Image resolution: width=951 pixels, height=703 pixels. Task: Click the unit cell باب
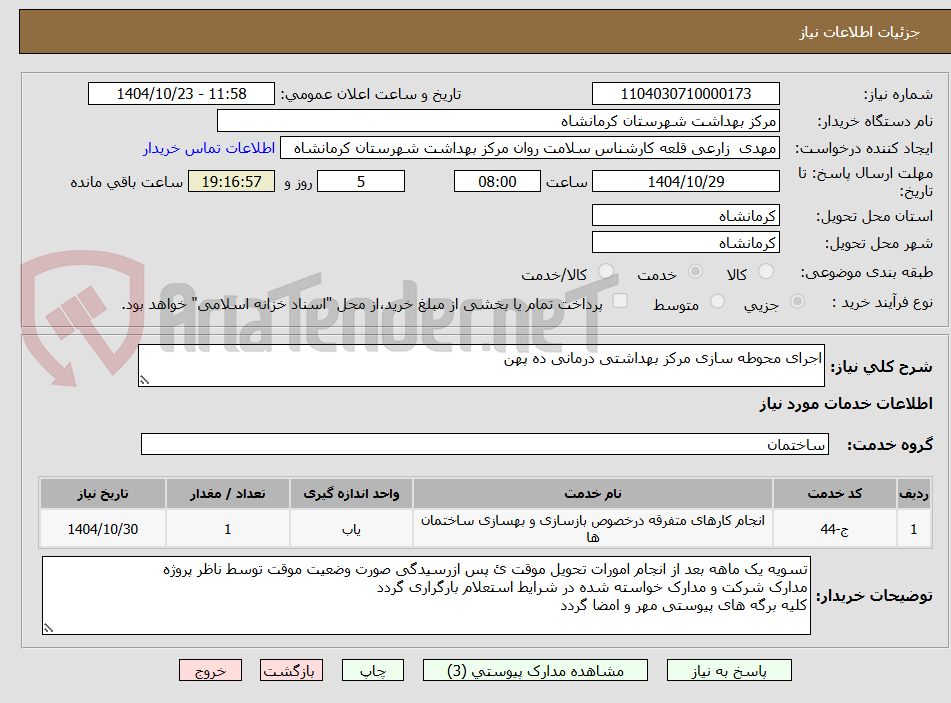point(351,529)
